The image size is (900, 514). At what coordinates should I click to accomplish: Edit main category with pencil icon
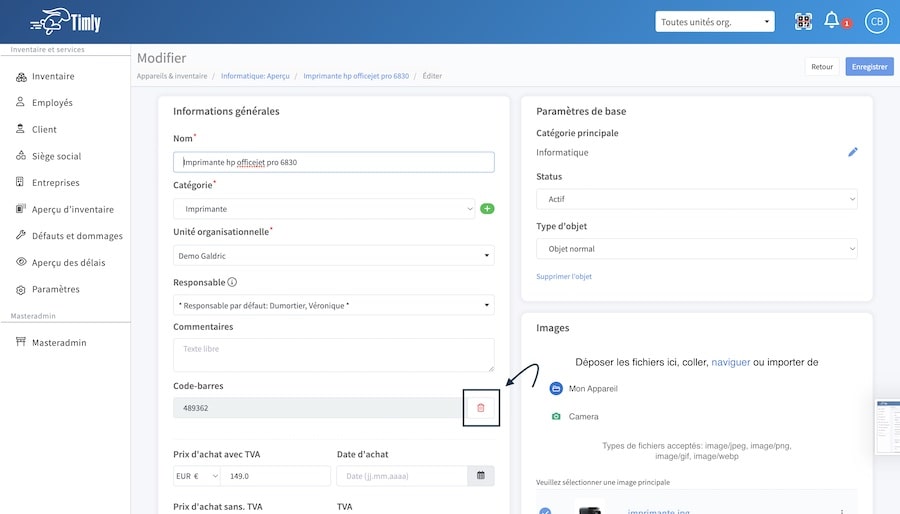coord(852,152)
